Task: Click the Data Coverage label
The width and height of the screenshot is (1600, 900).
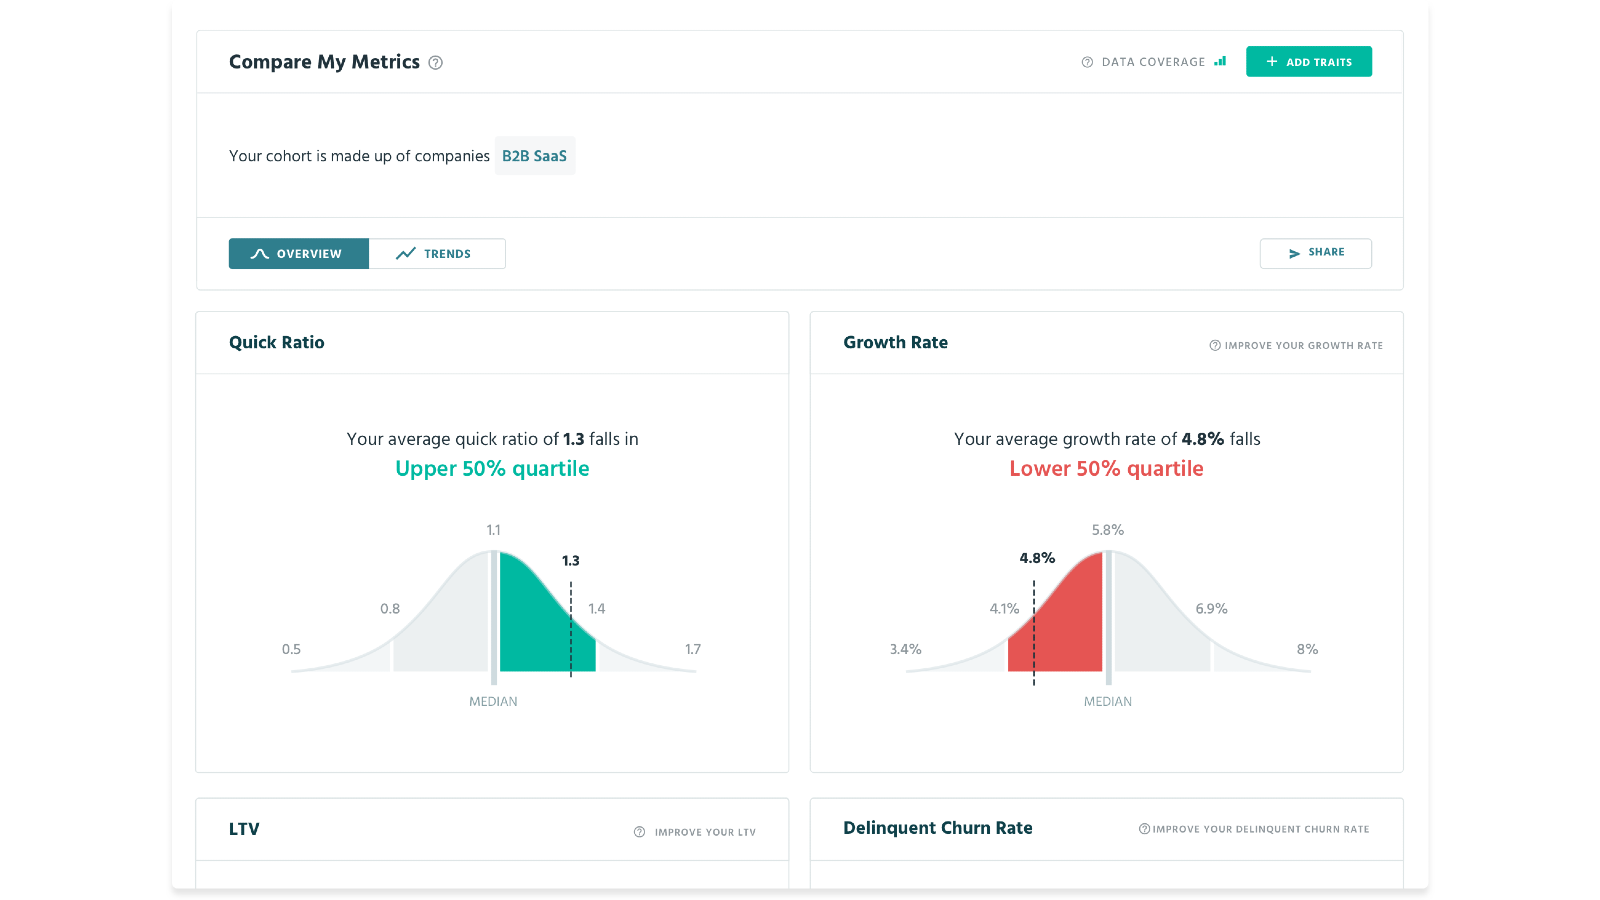Action: pyautogui.click(x=1153, y=62)
